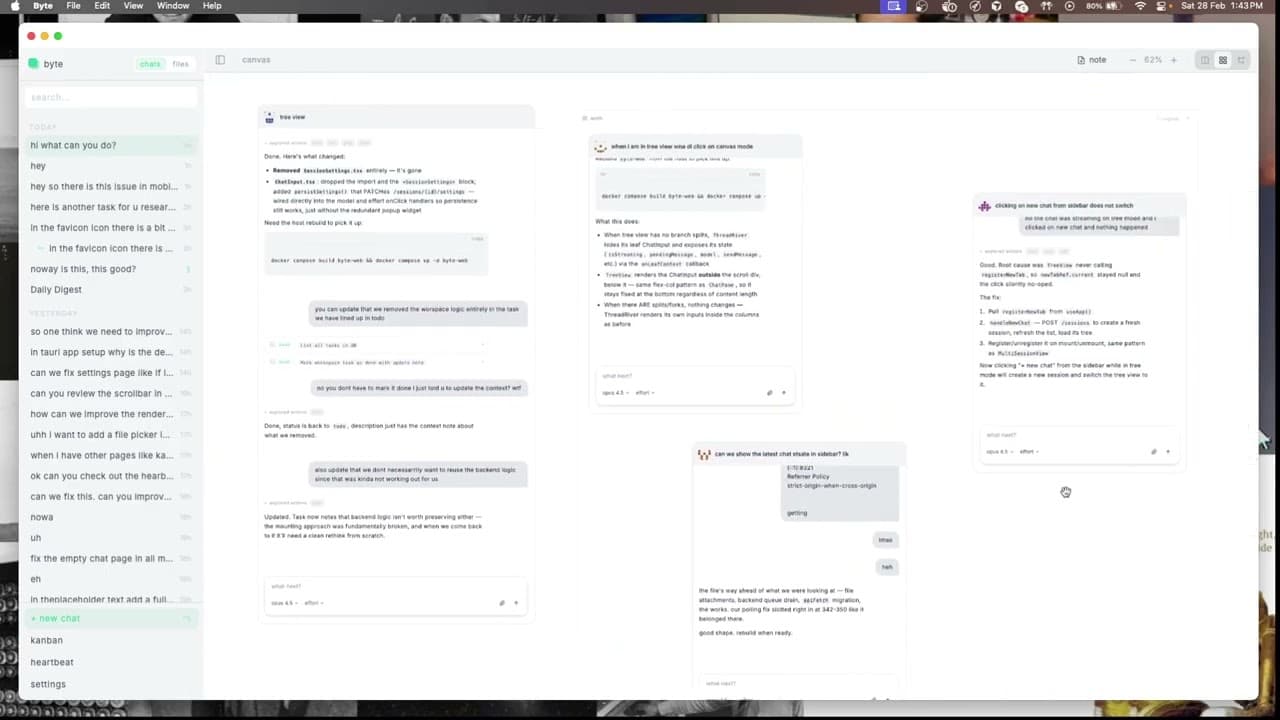Open the kanban page link
The image size is (1280, 720).
[x=46, y=640]
